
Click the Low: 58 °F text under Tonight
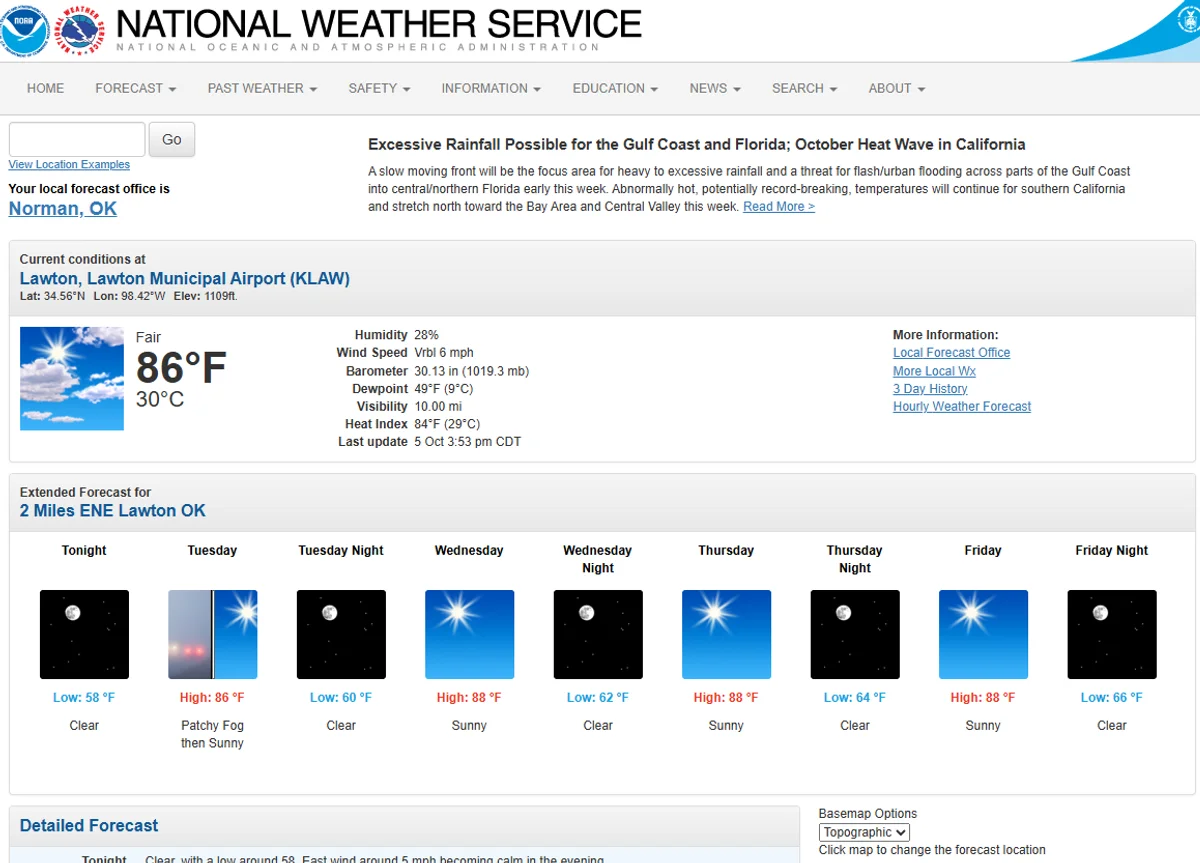[84, 698]
